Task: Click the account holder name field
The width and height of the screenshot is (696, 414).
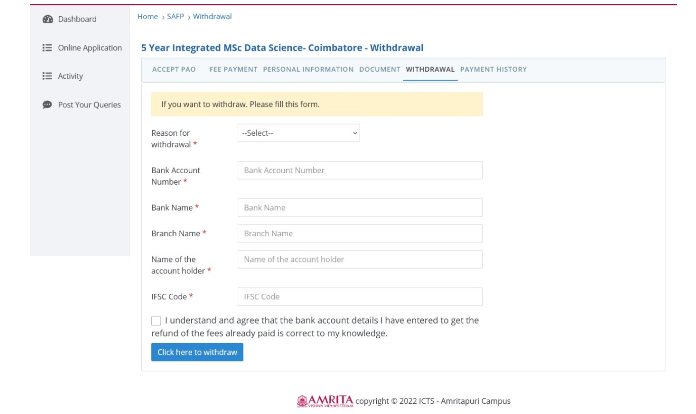Action: [x=360, y=259]
